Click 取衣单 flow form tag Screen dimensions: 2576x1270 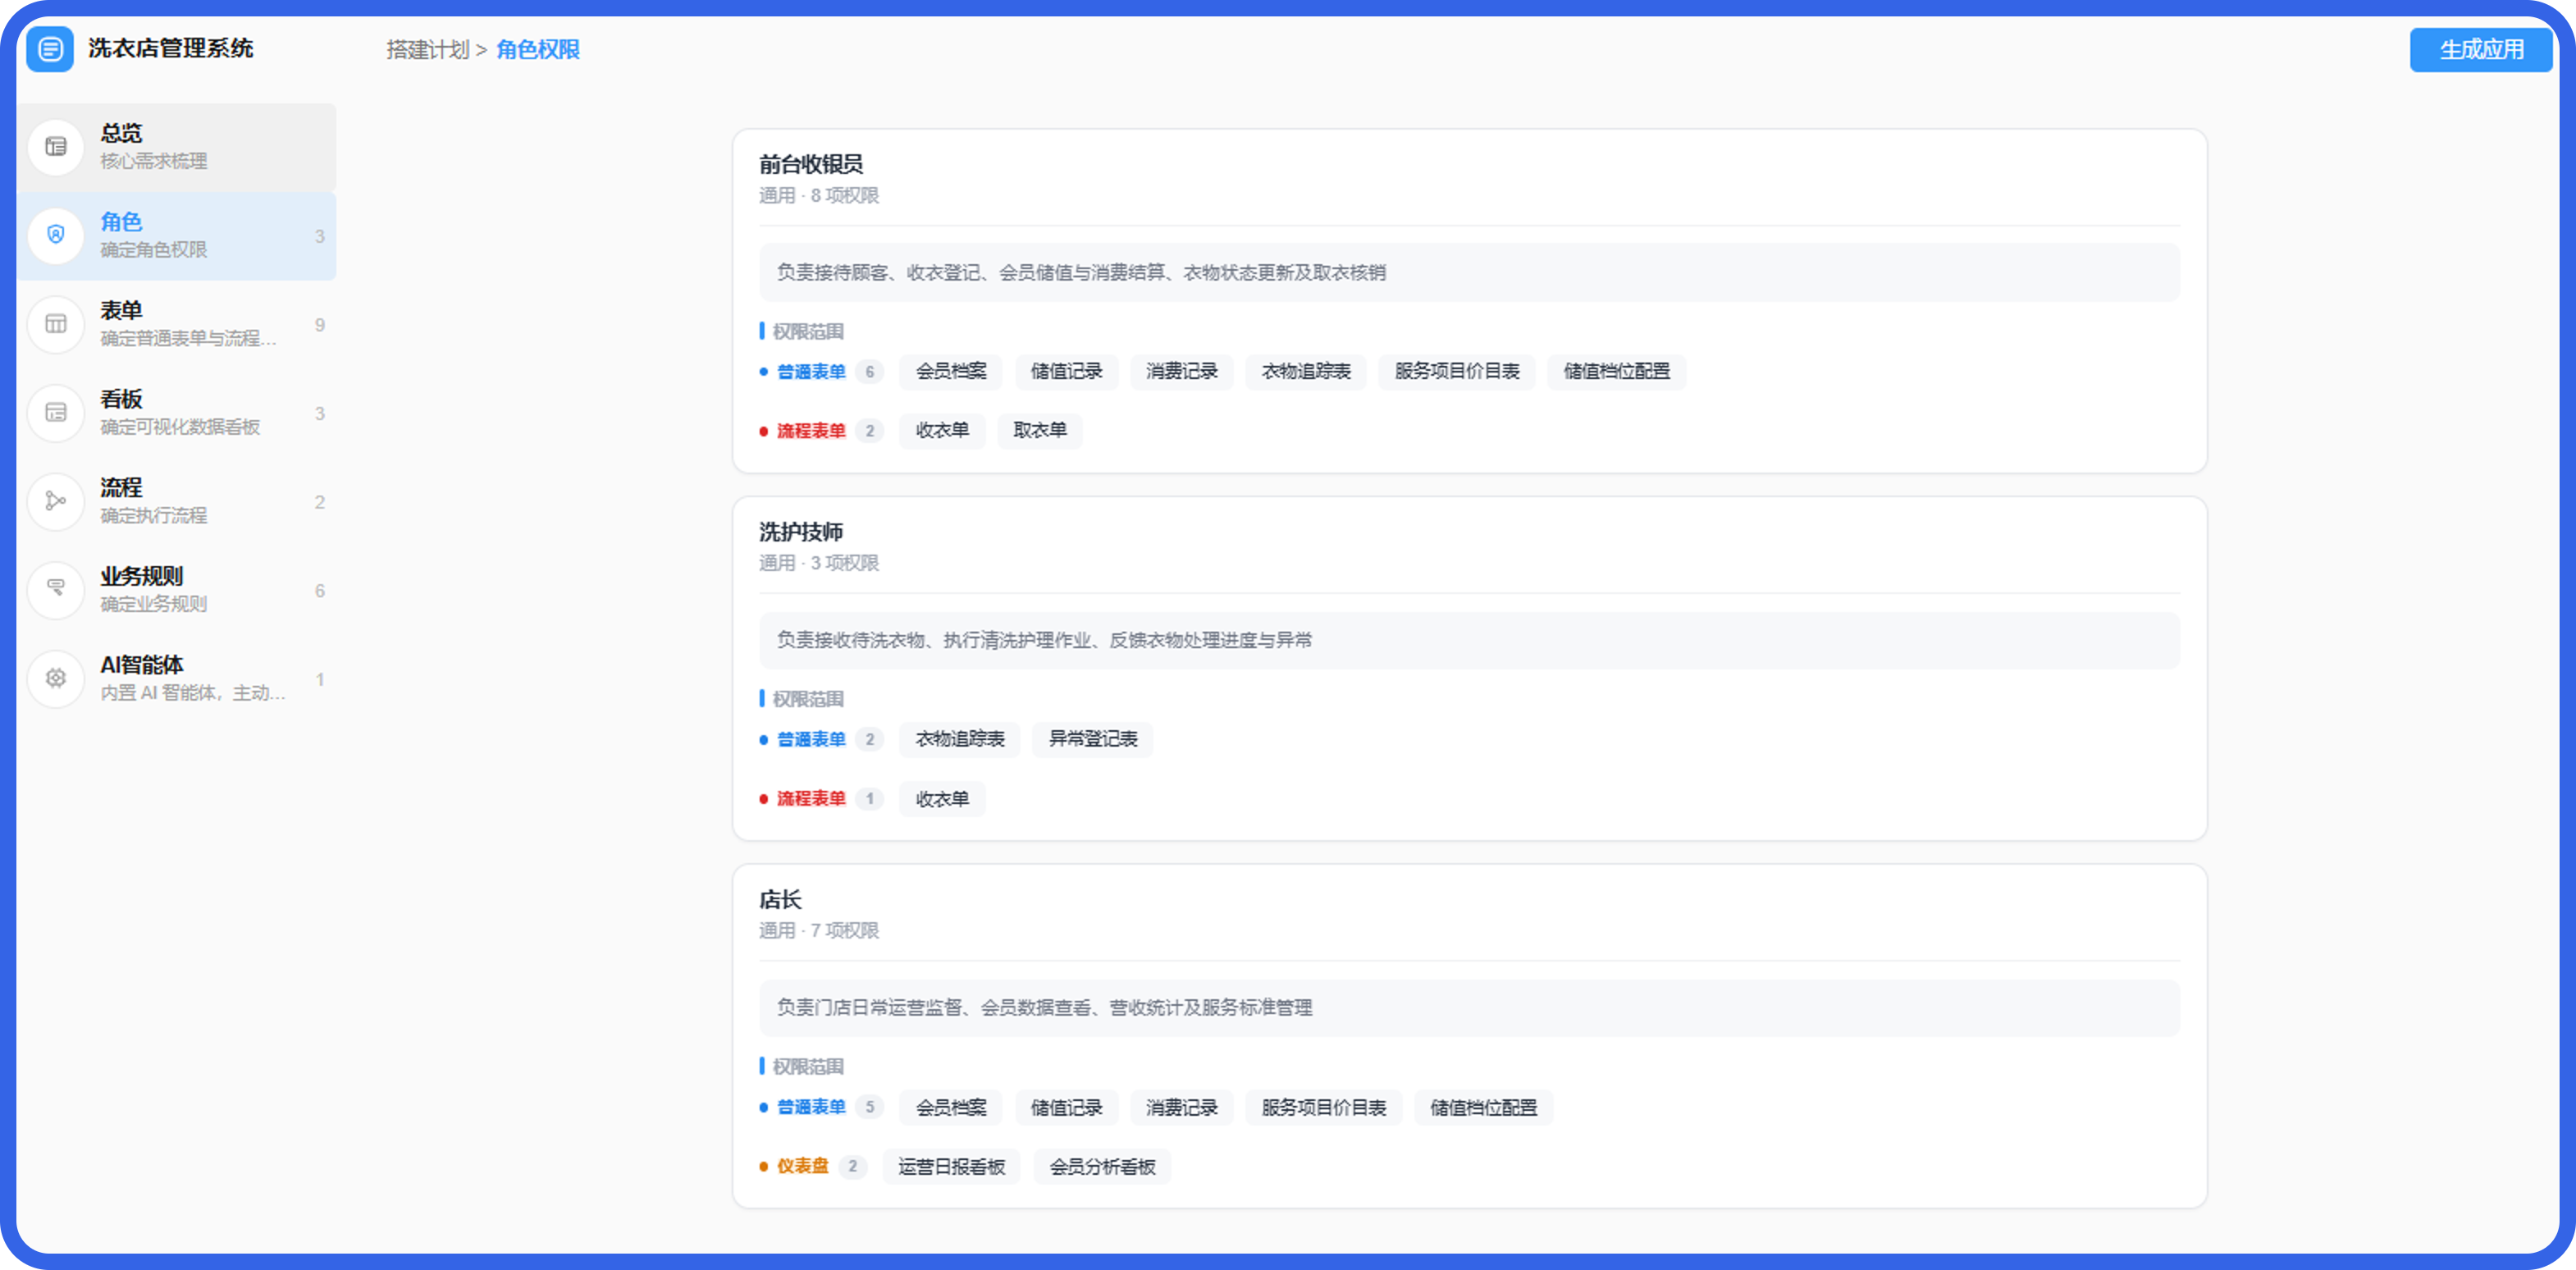(x=1040, y=431)
